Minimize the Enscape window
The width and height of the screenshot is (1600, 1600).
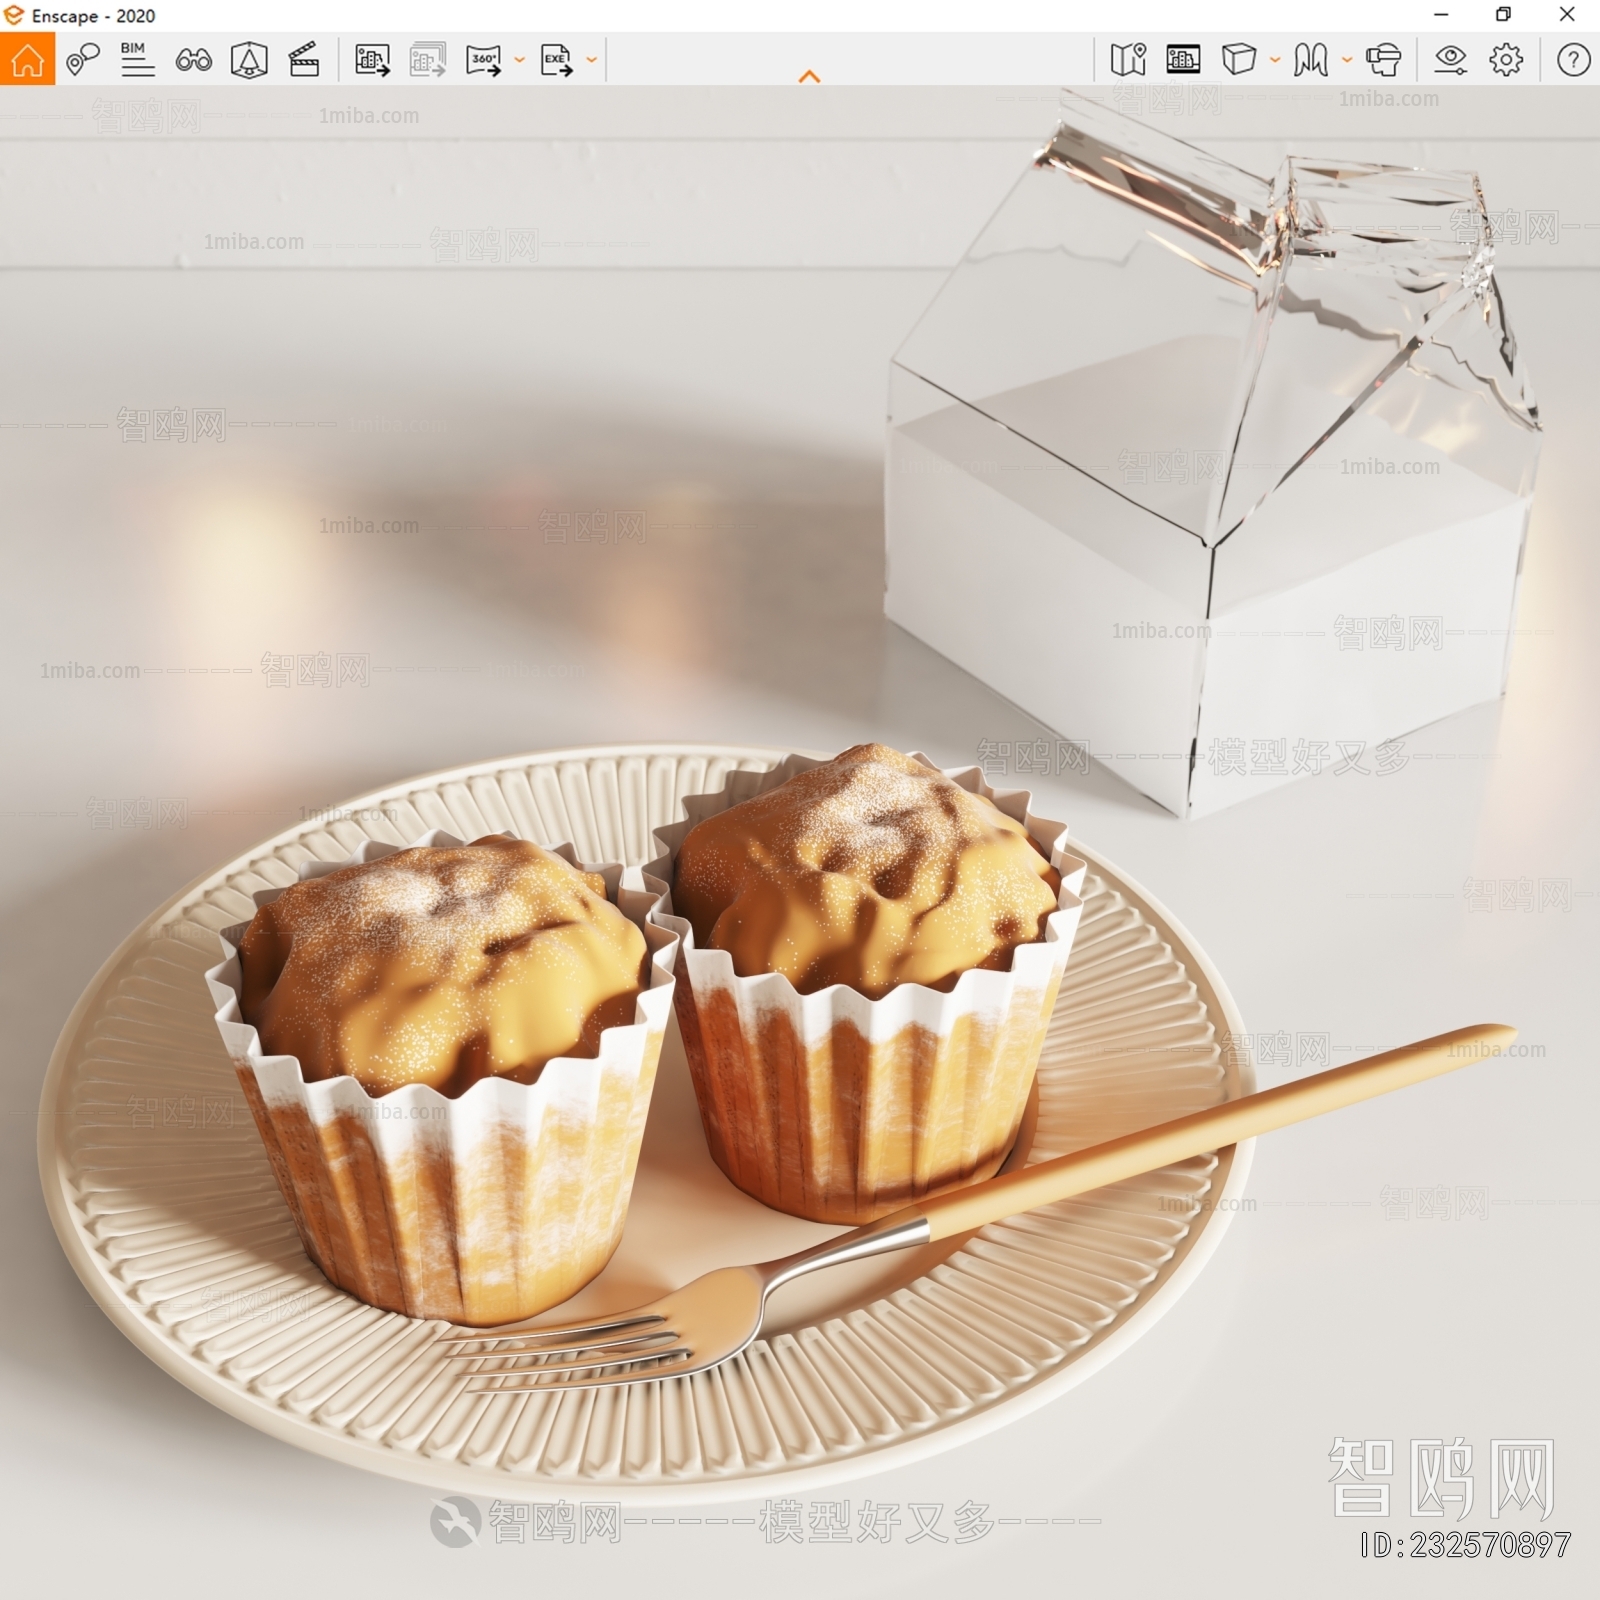(1441, 15)
